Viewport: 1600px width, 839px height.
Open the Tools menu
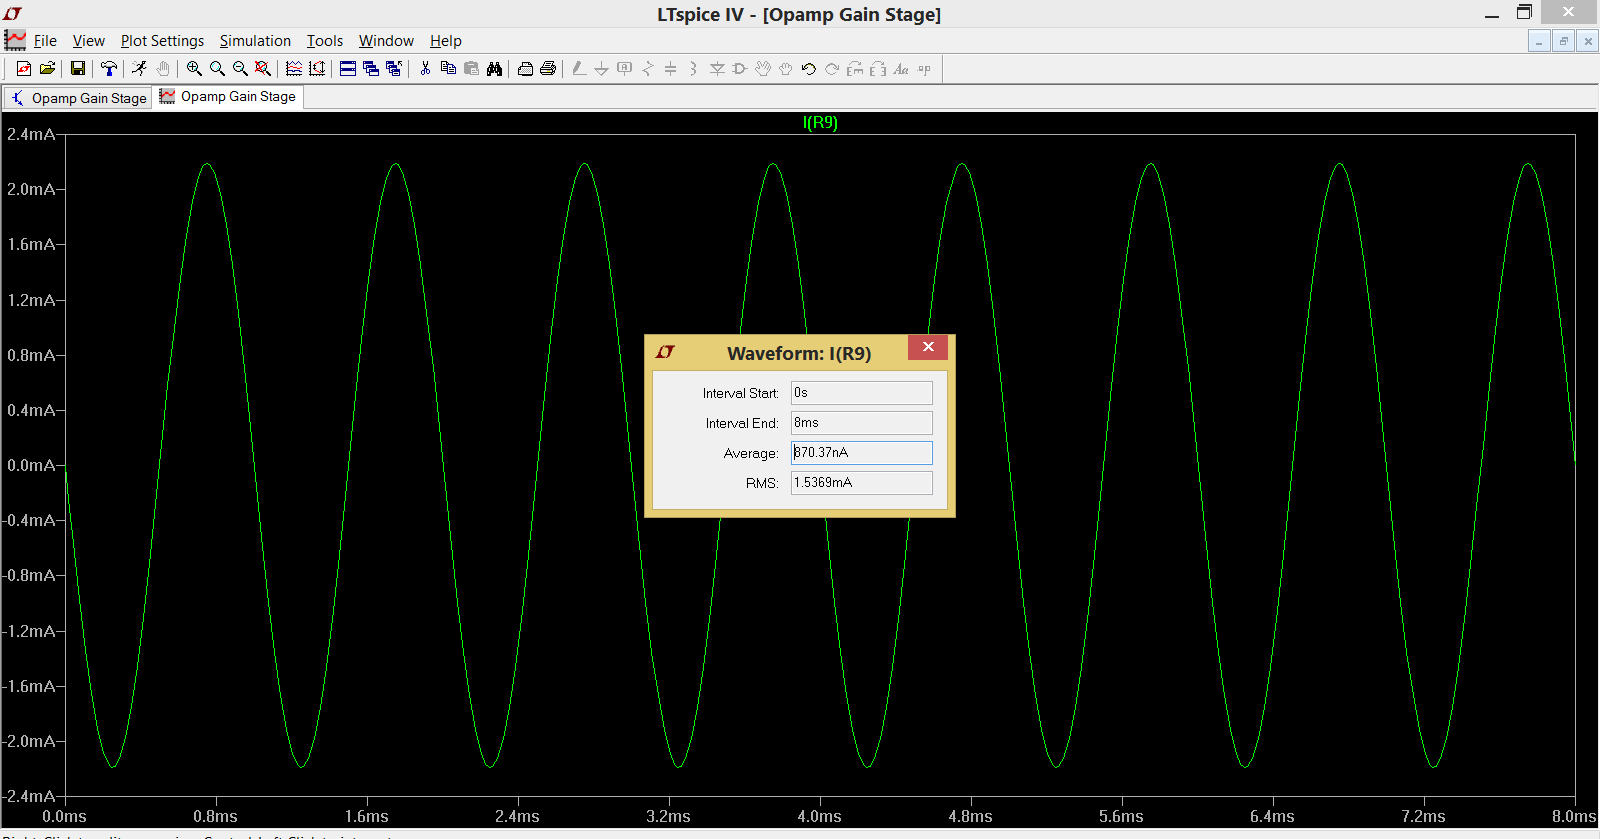[x=324, y=41]
